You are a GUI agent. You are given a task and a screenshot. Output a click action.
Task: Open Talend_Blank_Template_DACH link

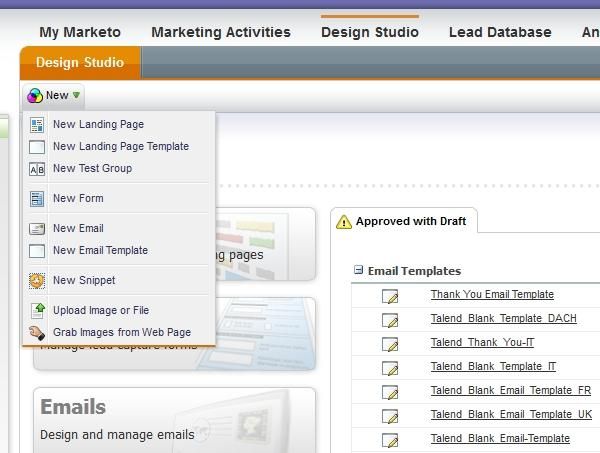[x=504, y=318]
